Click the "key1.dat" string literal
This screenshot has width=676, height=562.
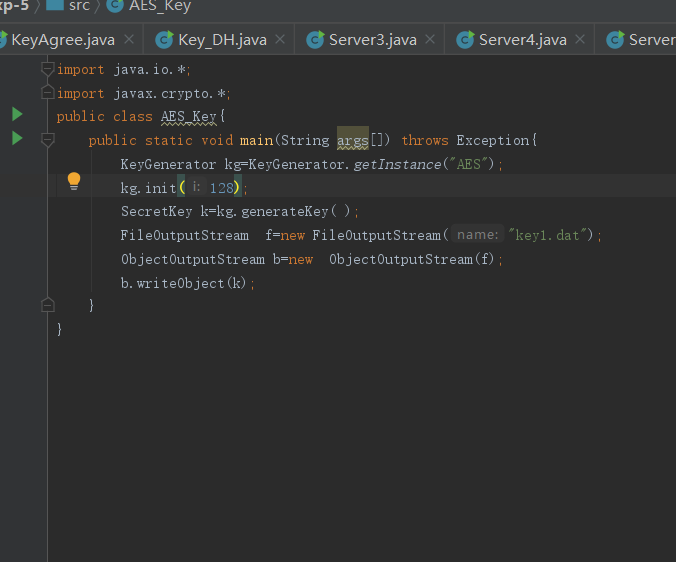pos(547,235)
